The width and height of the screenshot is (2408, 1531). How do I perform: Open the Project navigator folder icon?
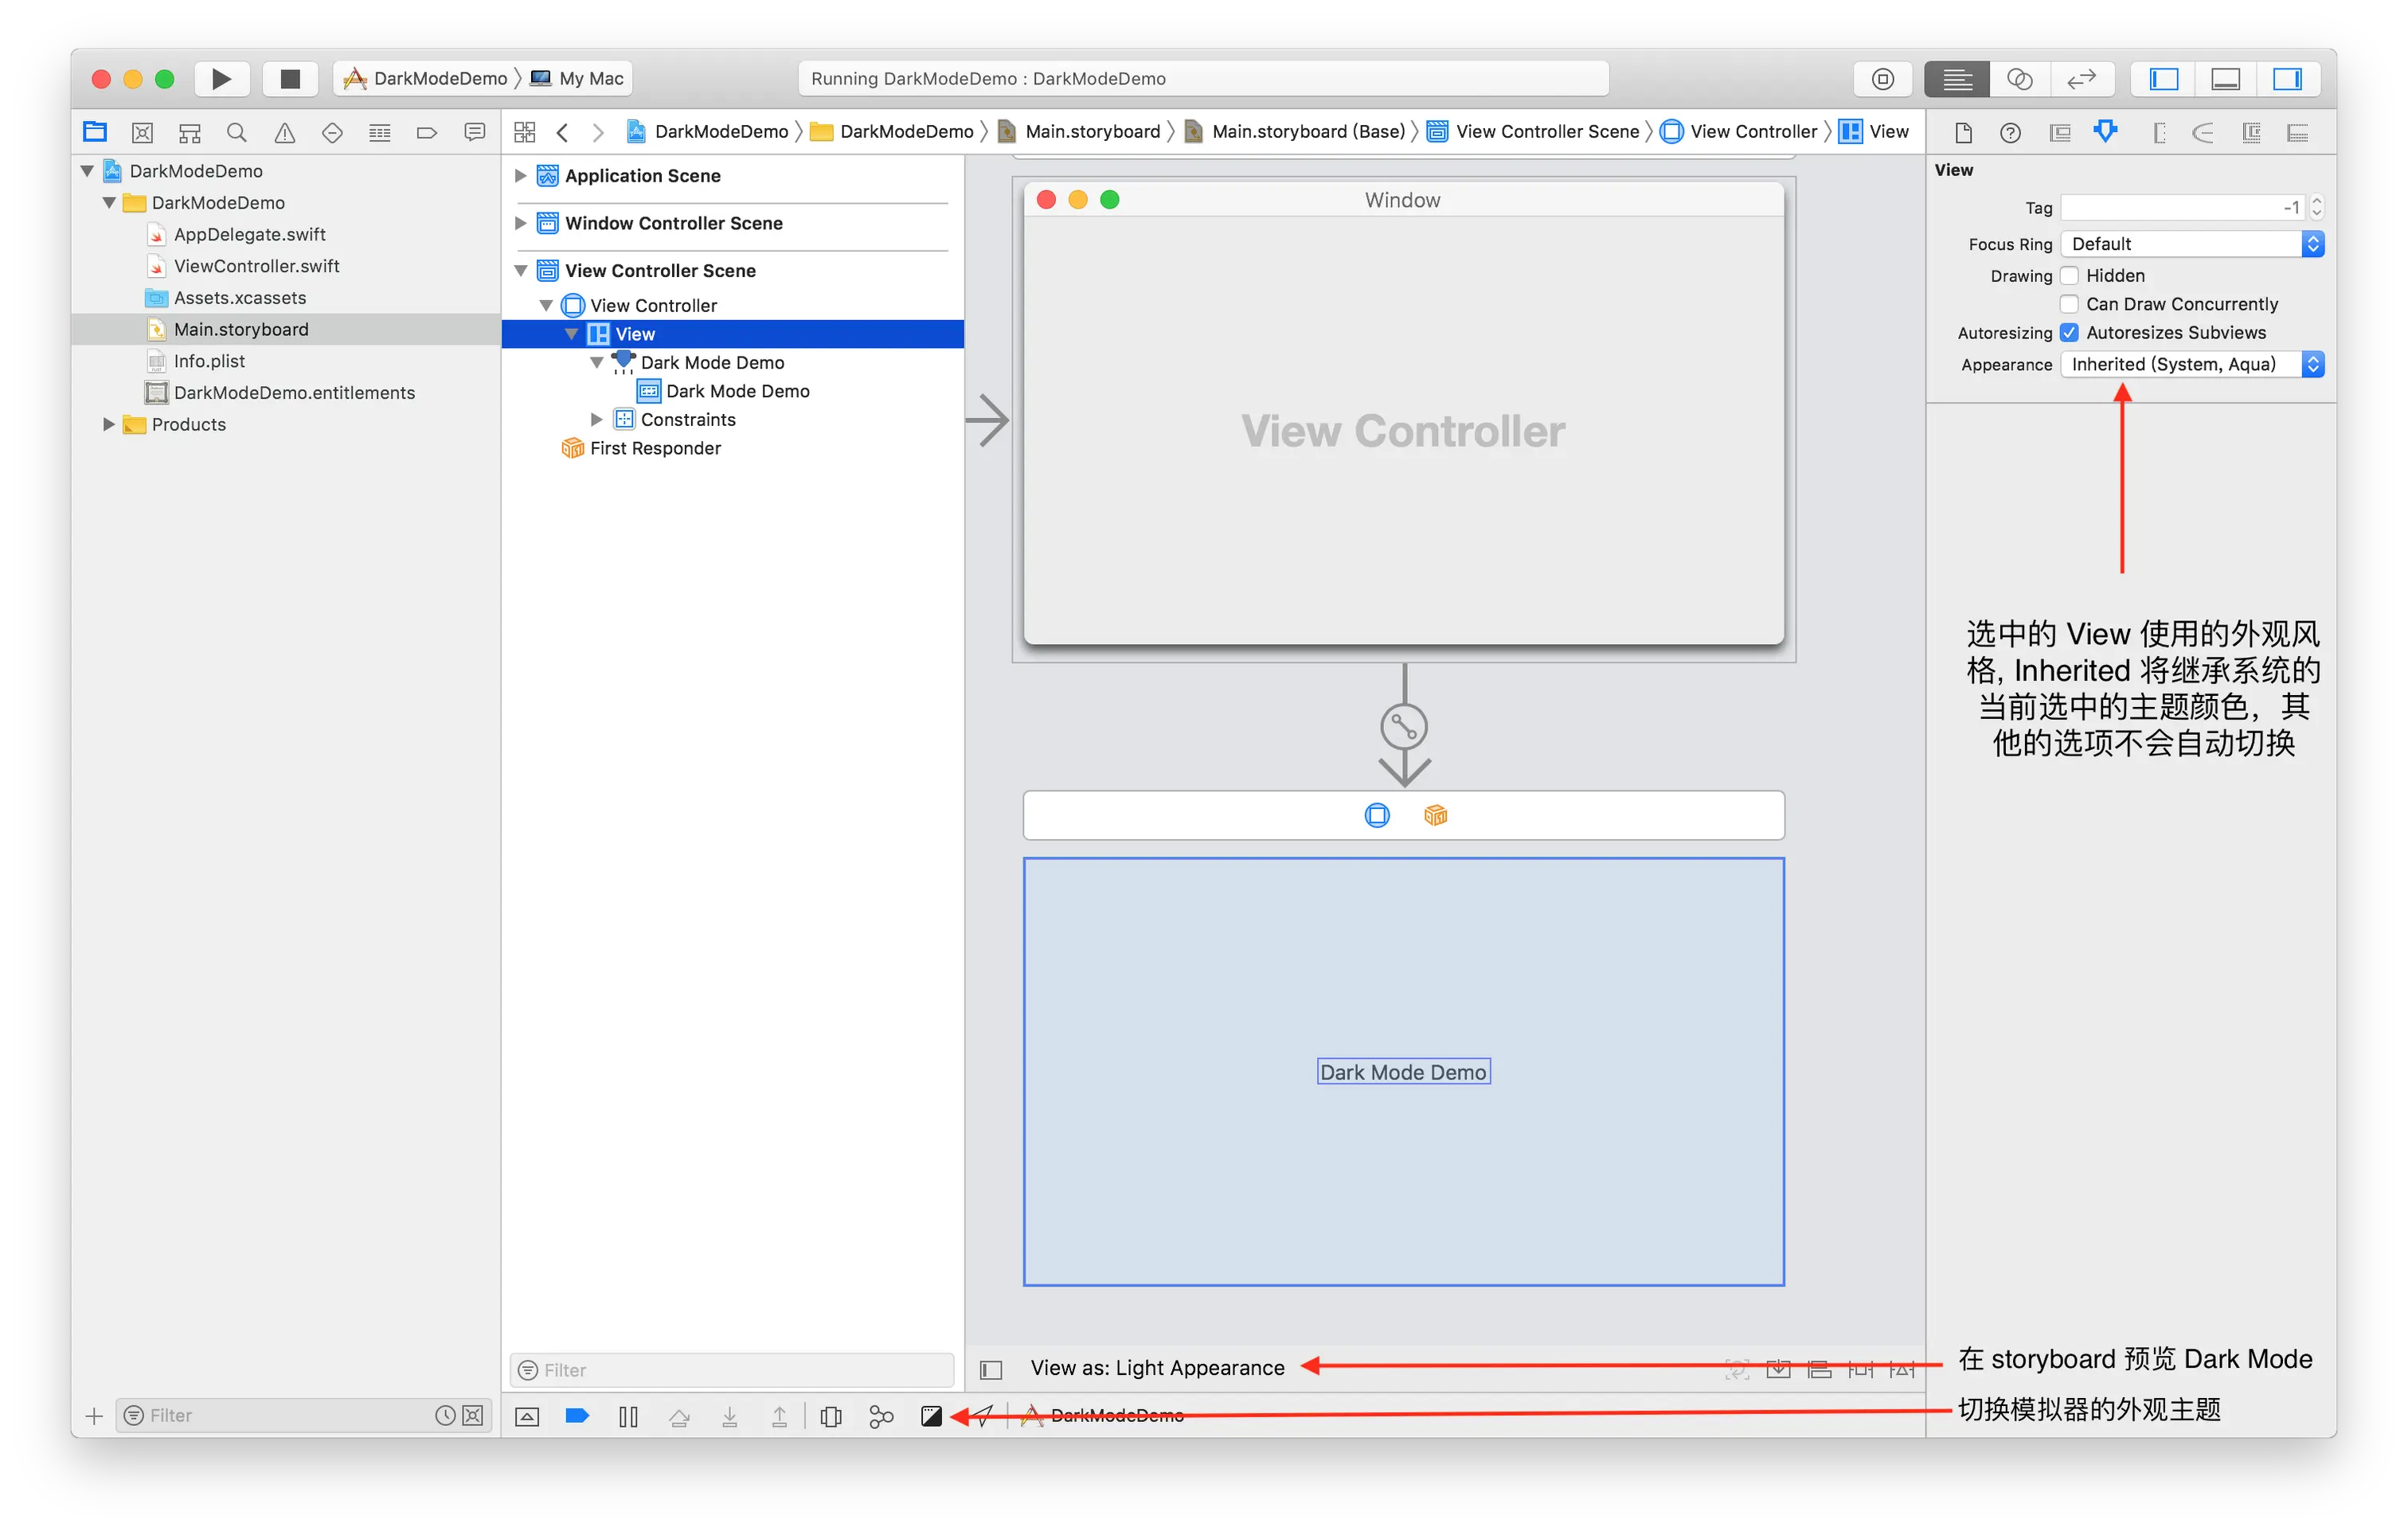pos(95,132)
